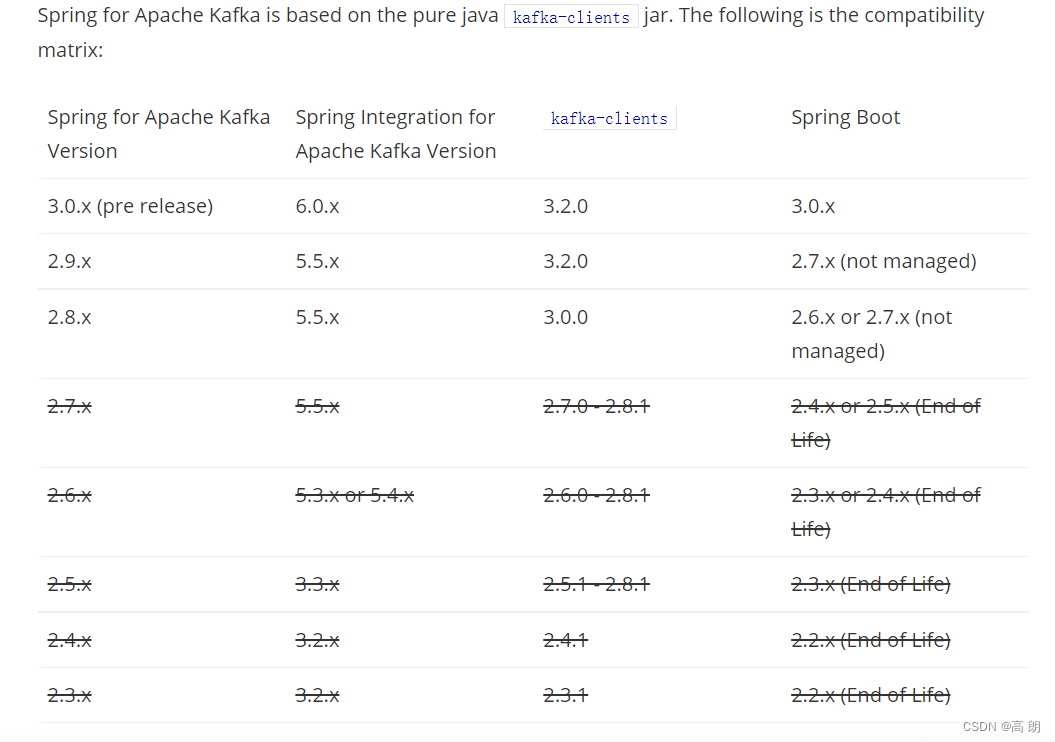The height and width of the screenshot is (742, 1055).
Task: Click the 2.6.x or 2.7.x (not managed) cell
Action: (x=871, y=334)
